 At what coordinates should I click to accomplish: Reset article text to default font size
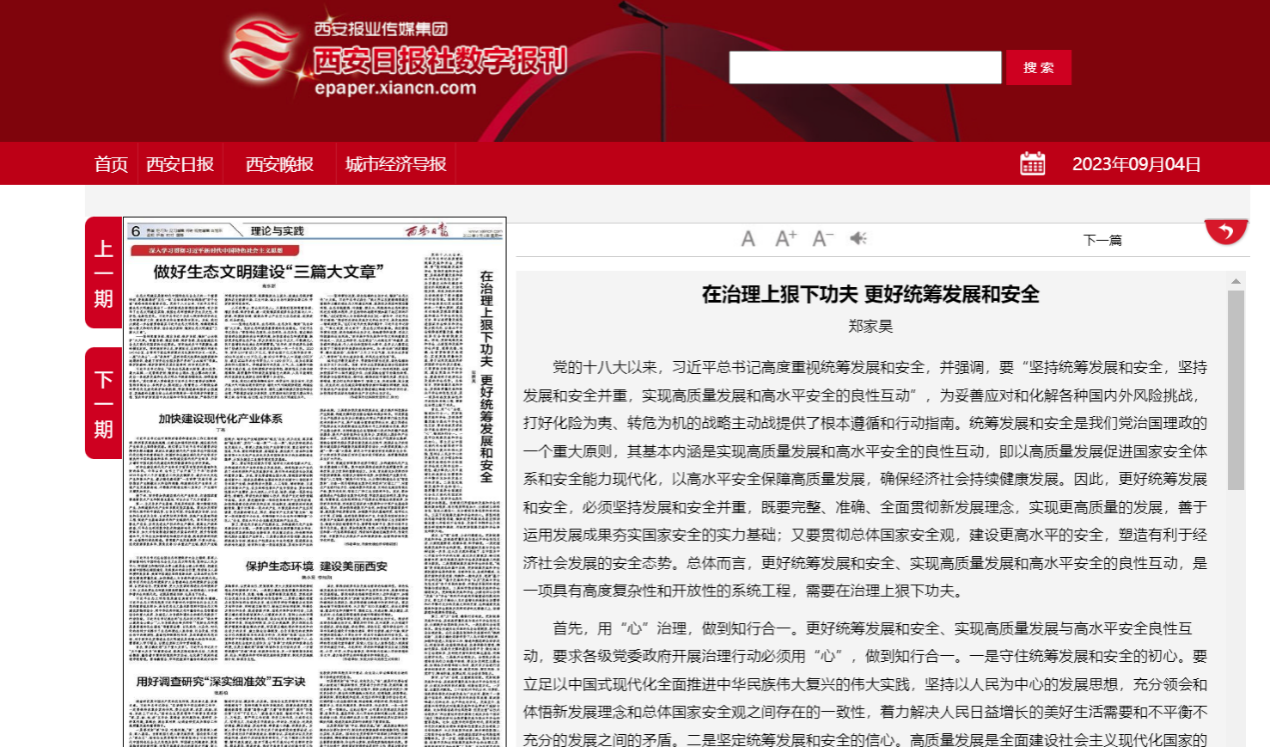748,239
